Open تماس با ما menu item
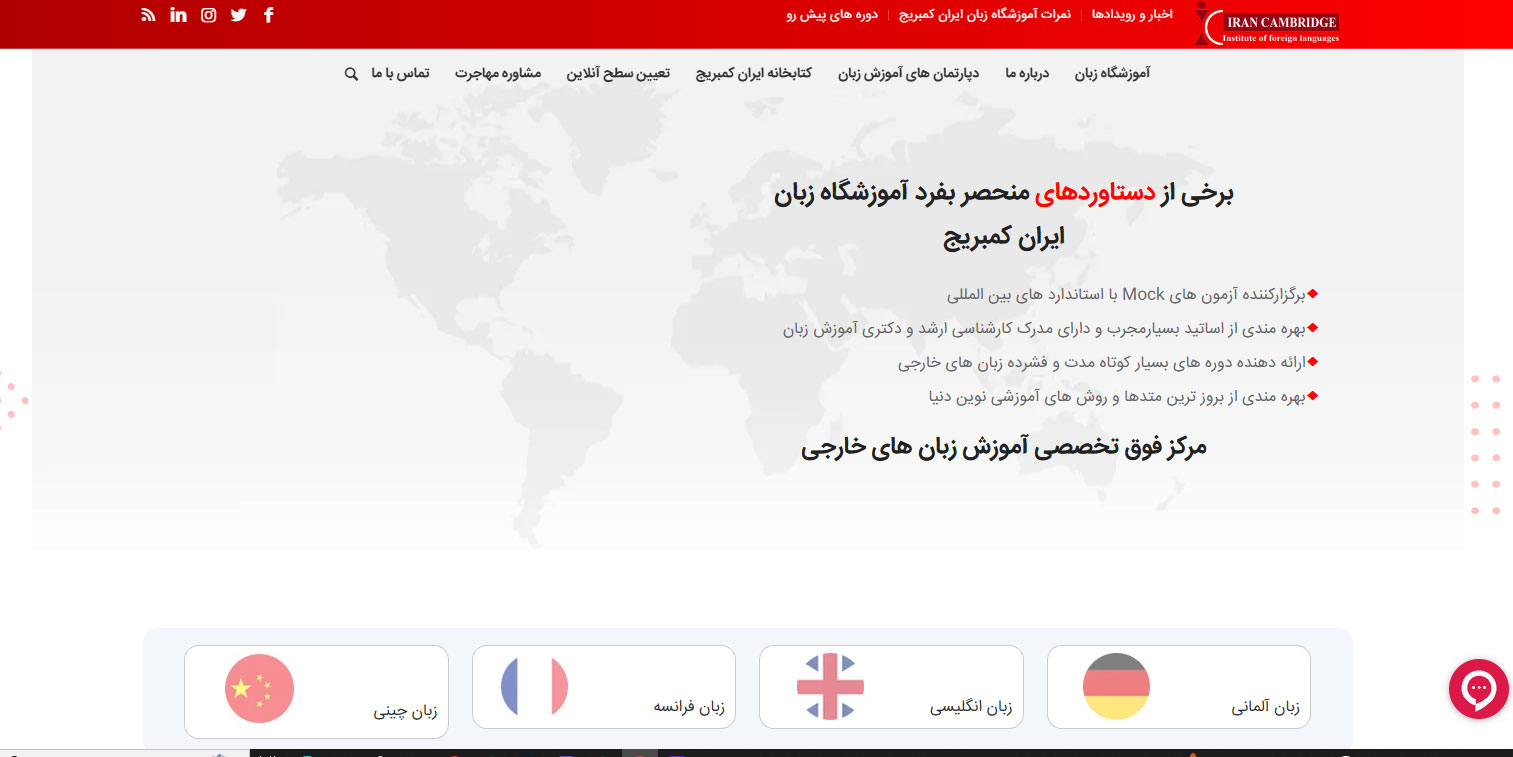The height and width of the screenshot is (757, 1513). pyautogui.click(x=400, y=73)
